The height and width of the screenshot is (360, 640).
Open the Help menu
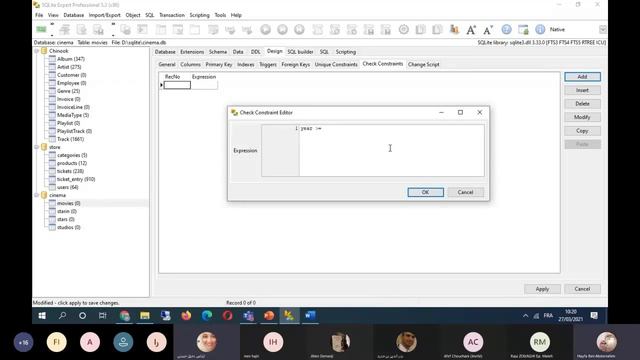[236, 15]
